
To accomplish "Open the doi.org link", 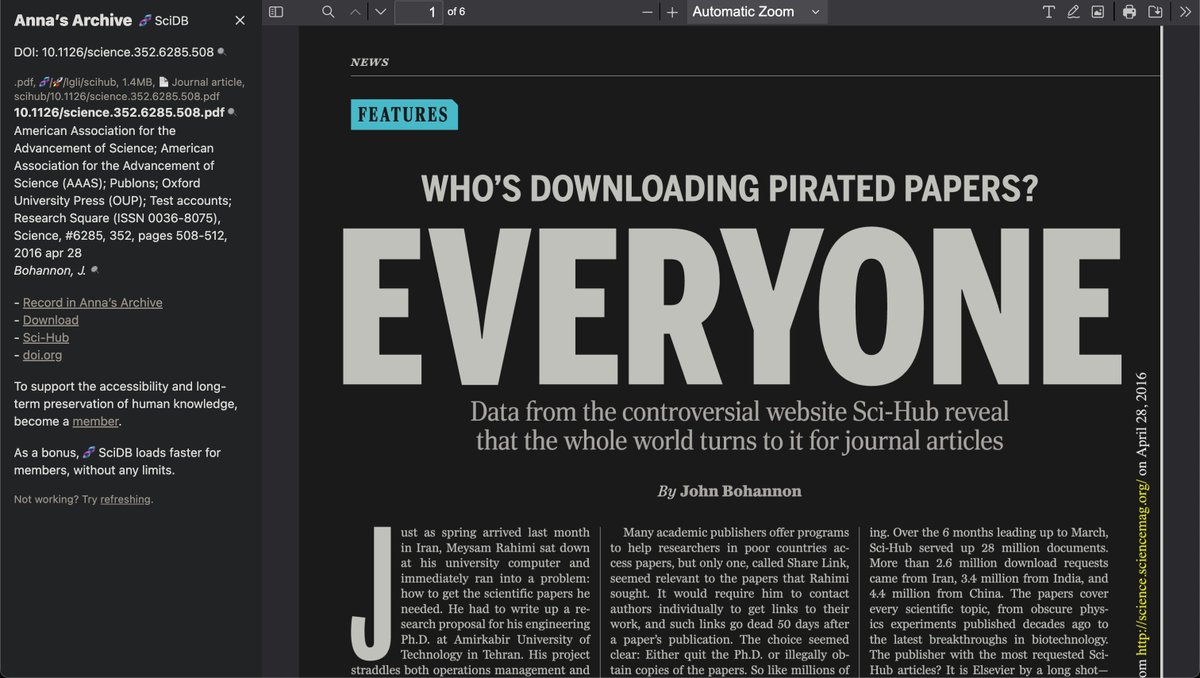I will (x=43, y=355).
